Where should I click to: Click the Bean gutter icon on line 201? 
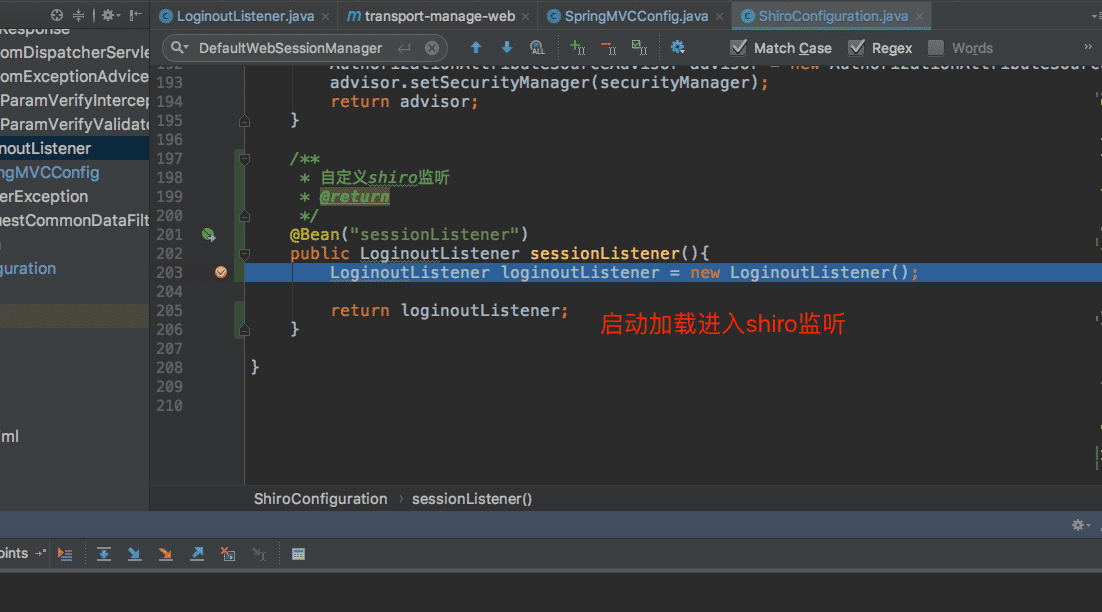[208, 234]
